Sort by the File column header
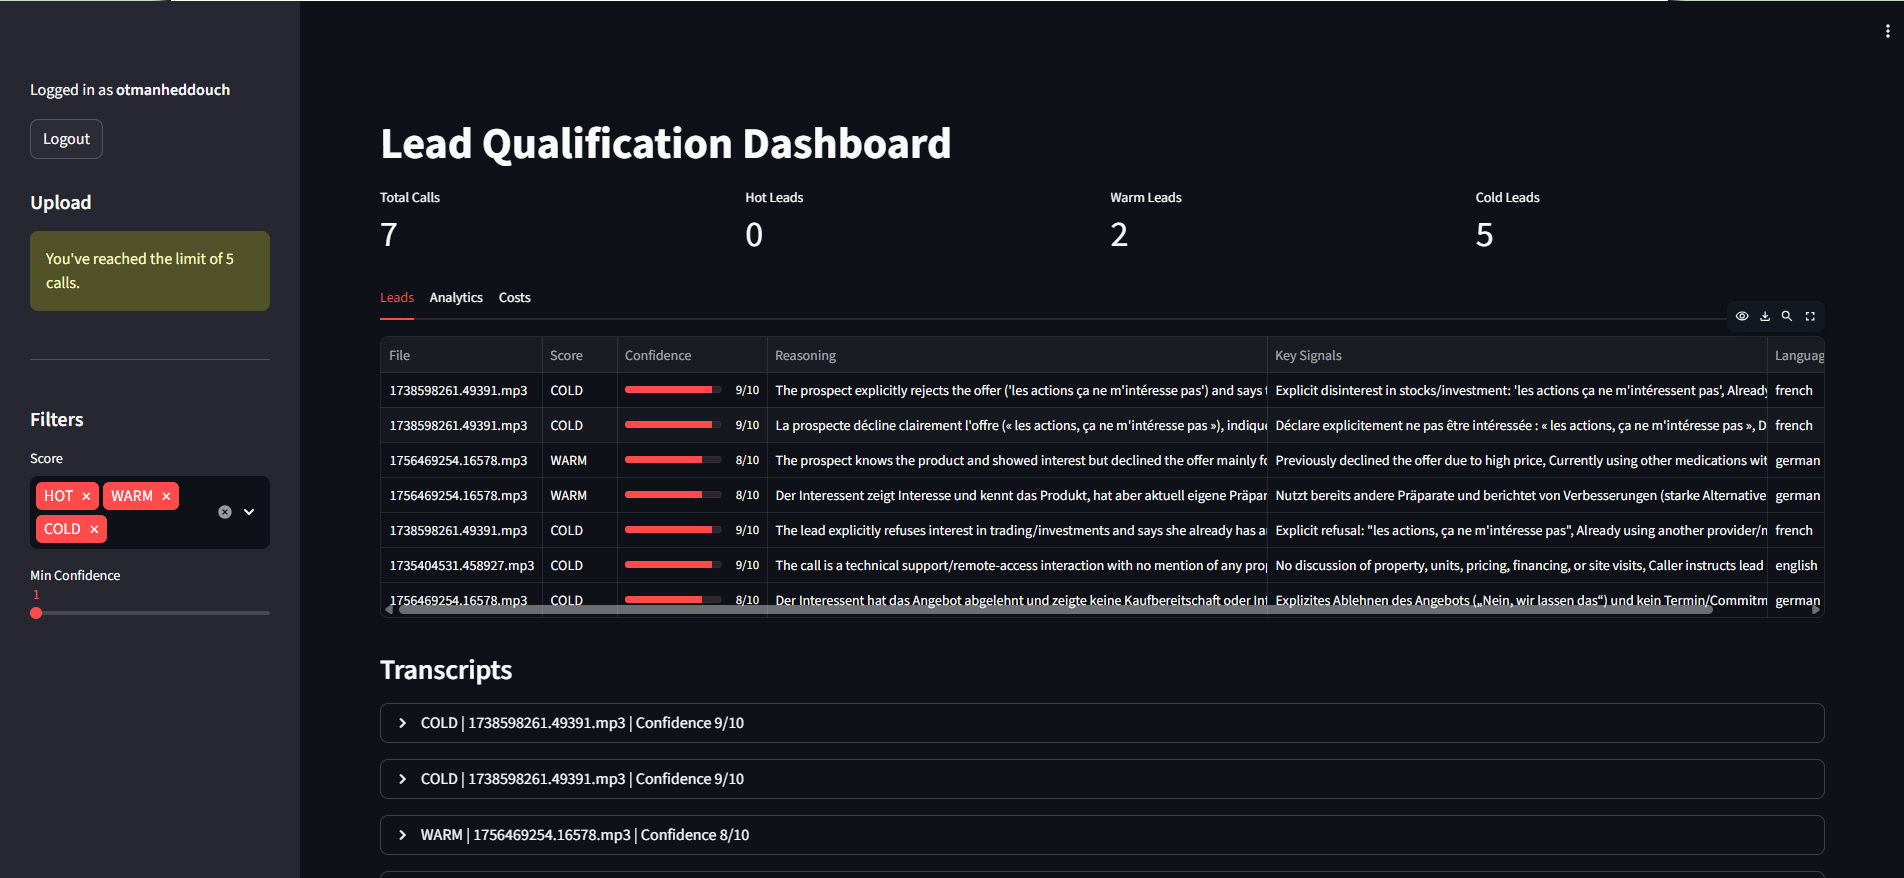This screenshot has height=878, width=1904. pos(461,355)
